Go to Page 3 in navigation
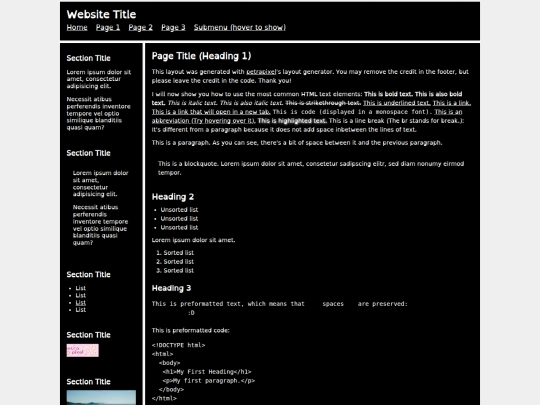Image resolution: width=540 pixels, height=405 pixels. tap(173, 28)
